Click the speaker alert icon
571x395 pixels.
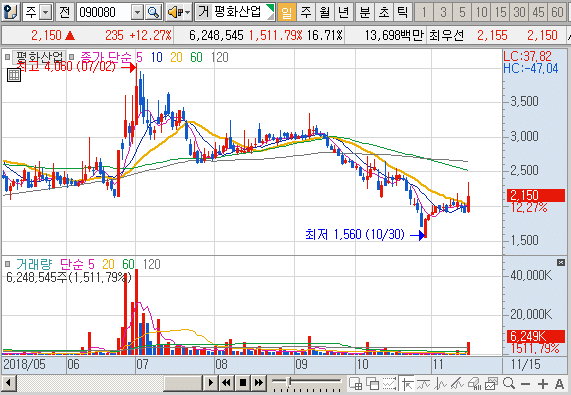[x=175, y=13]
